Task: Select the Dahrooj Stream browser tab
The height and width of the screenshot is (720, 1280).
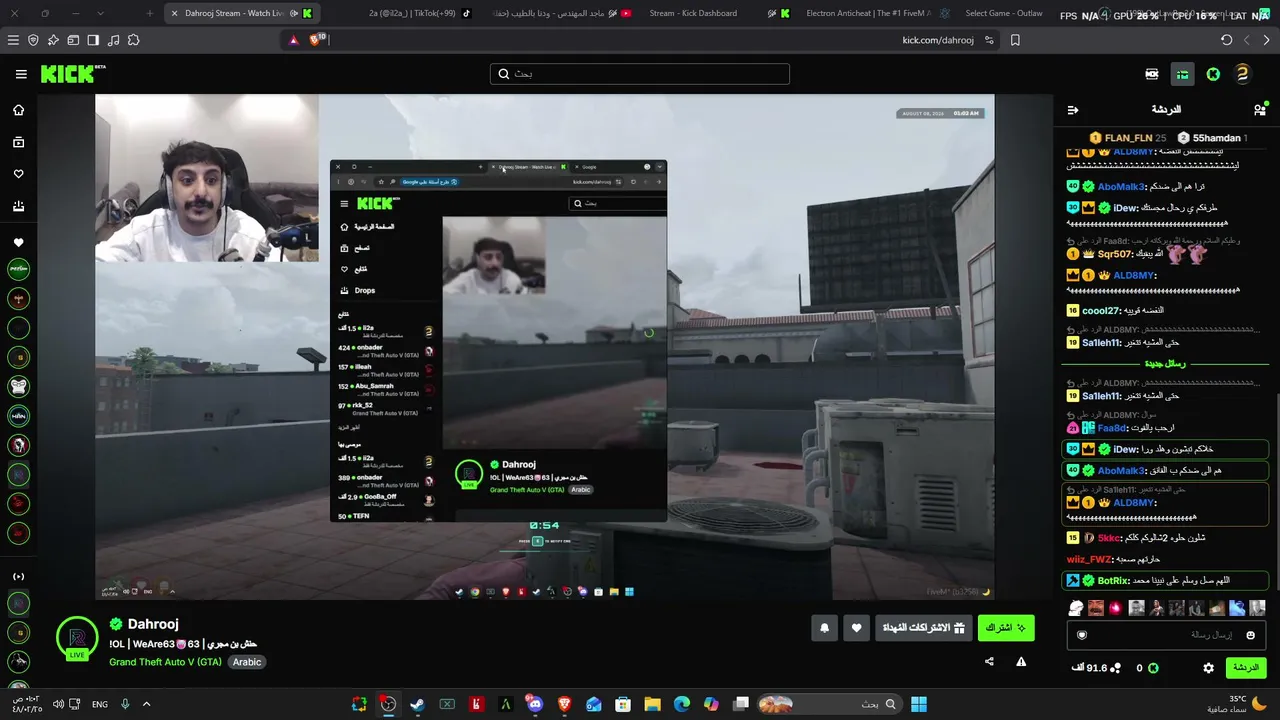Action: [x=242, y=13]
